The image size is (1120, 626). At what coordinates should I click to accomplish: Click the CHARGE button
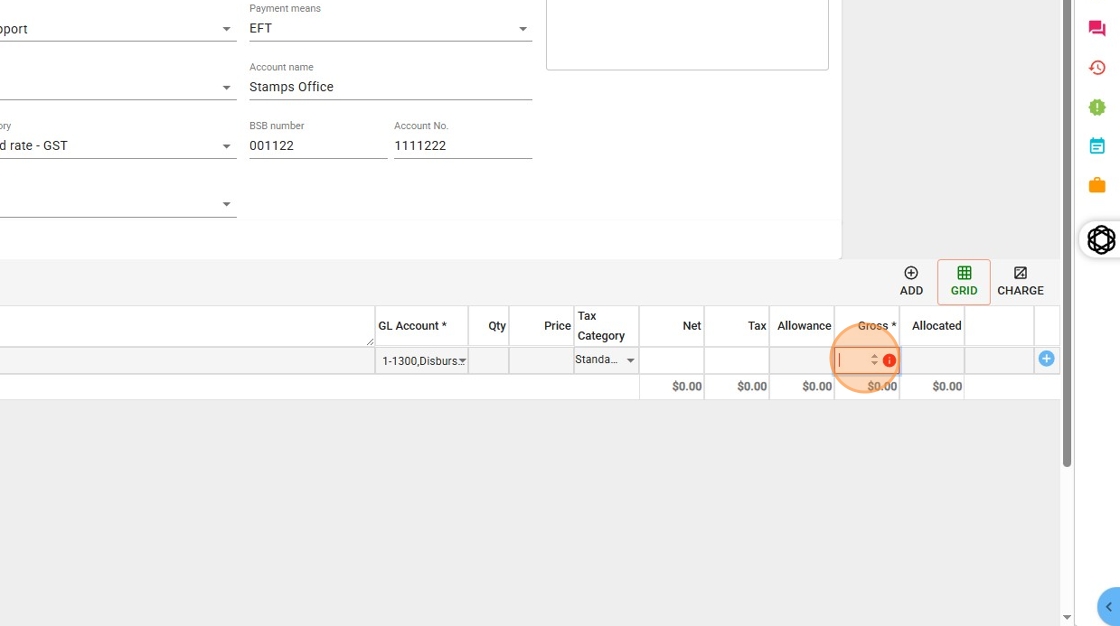(x=1020, y=281)
